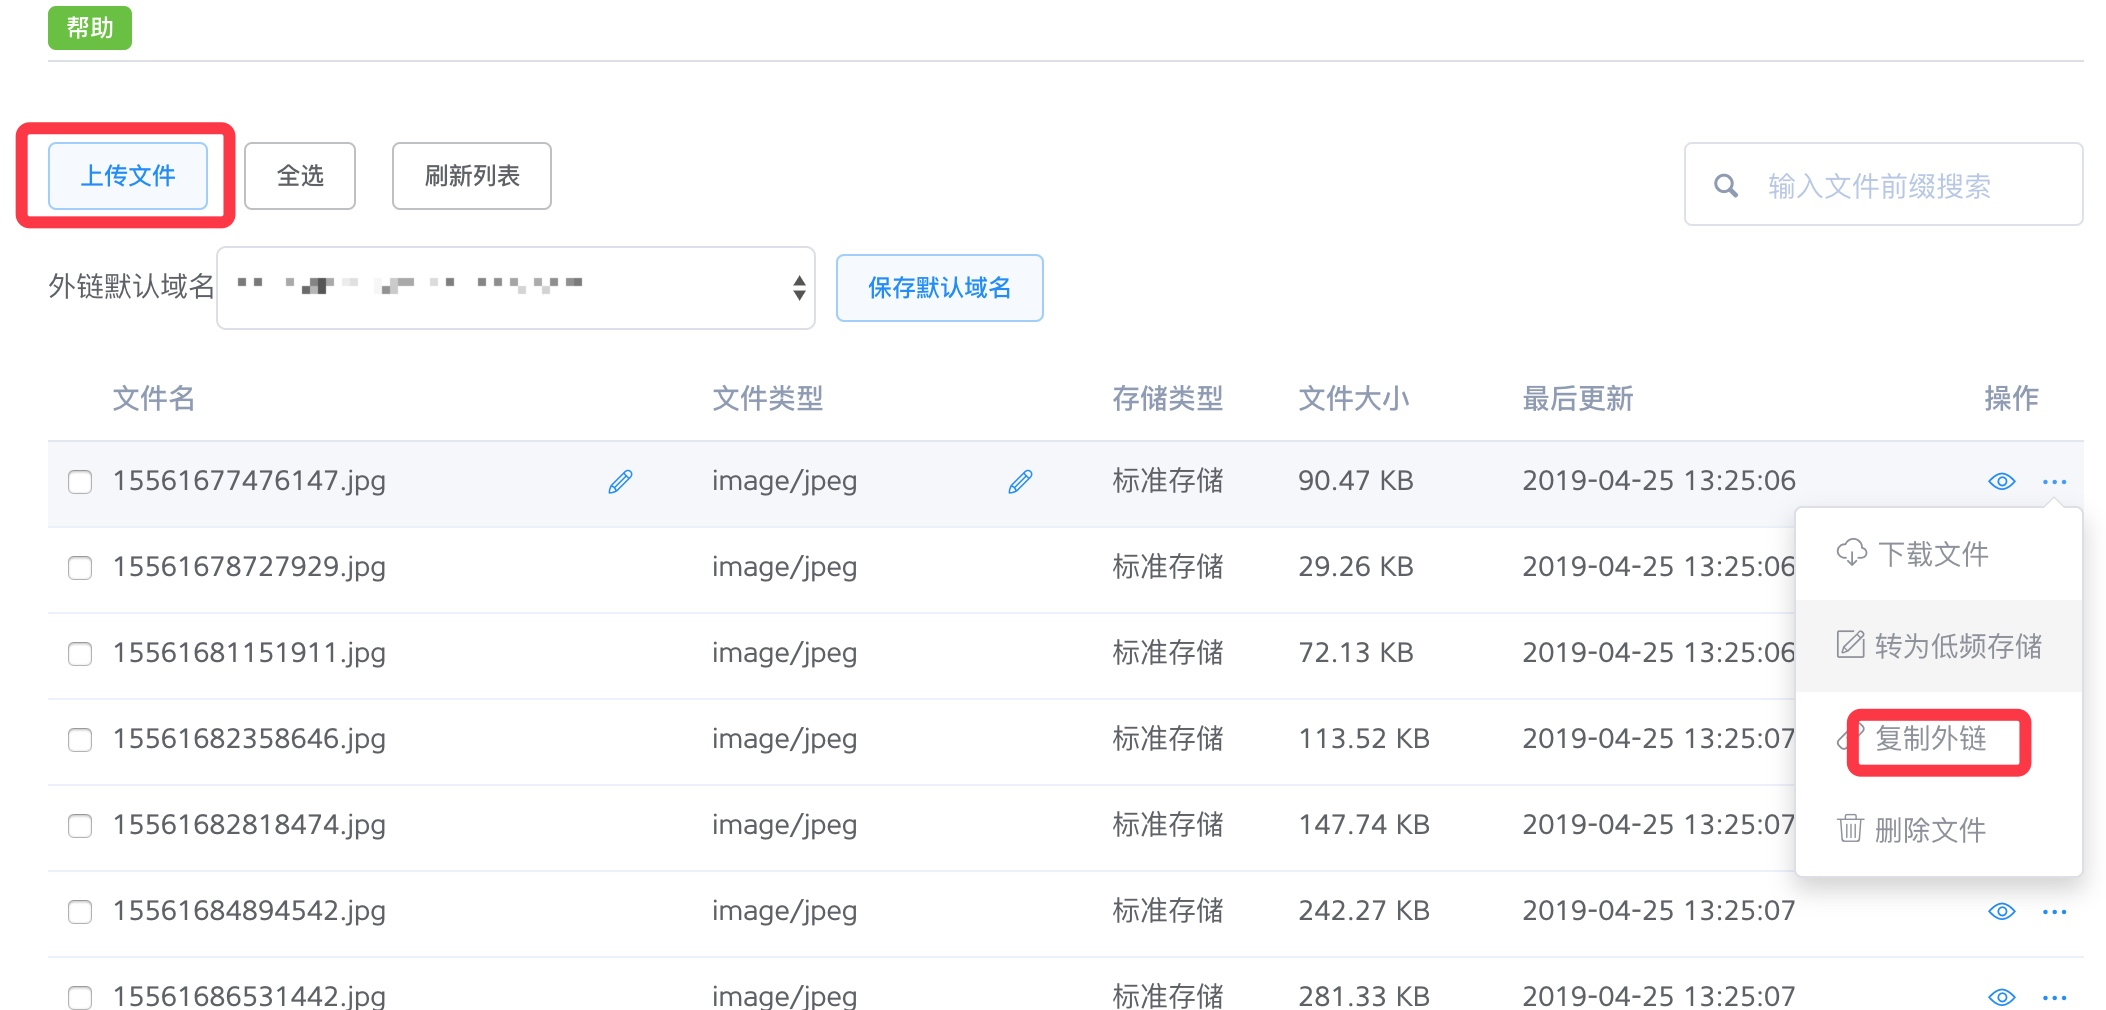The height and width of the screenshot is (1010, 2106).
Task: Click 标准存储 in the 15561681151911.jpg row
Action: tap(1168, 654)
